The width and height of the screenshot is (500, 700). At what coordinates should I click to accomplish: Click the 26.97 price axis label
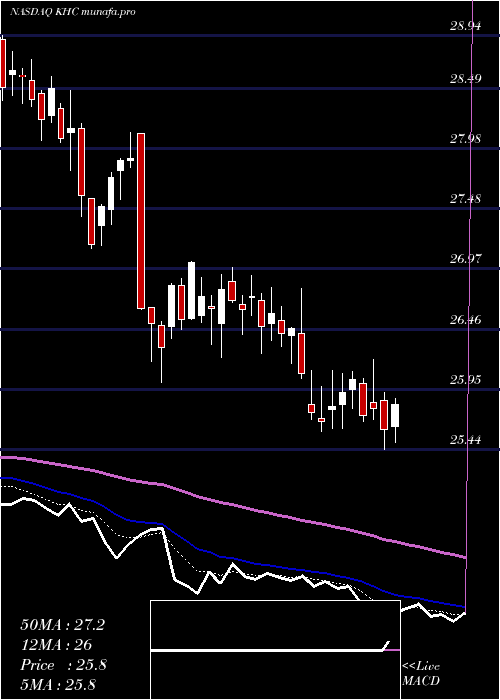coord(466,258)
